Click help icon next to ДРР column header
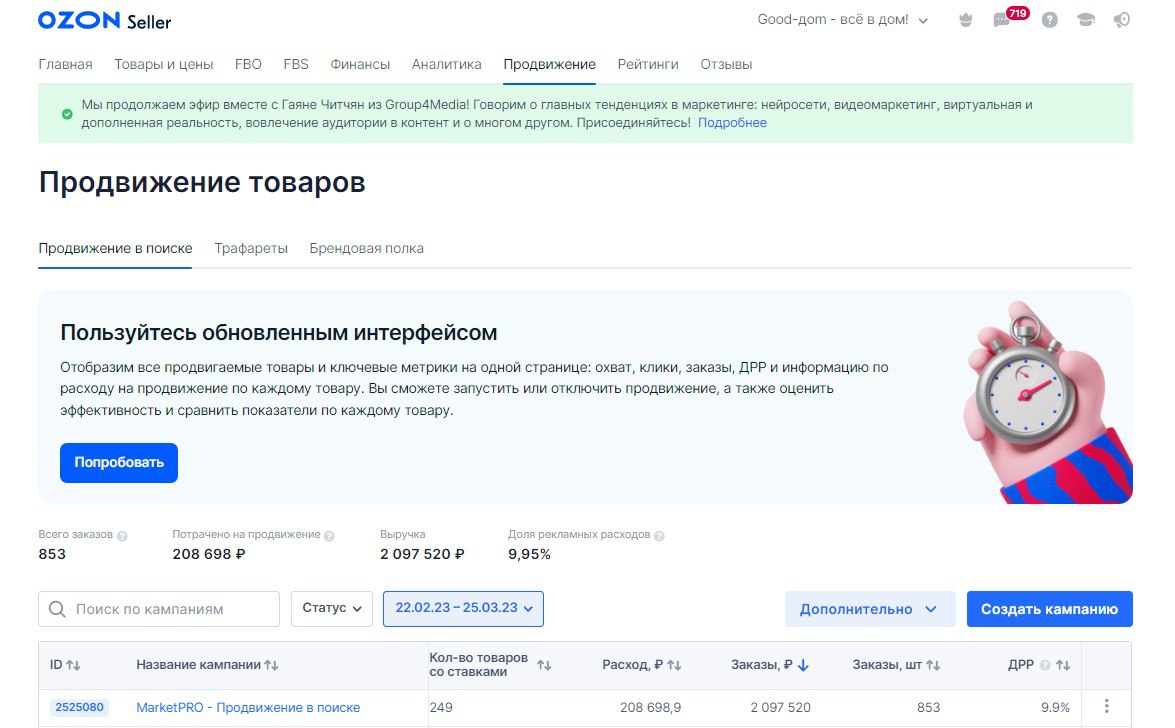This screenshot has width=1175, height=728. (x=1045, y=665)
